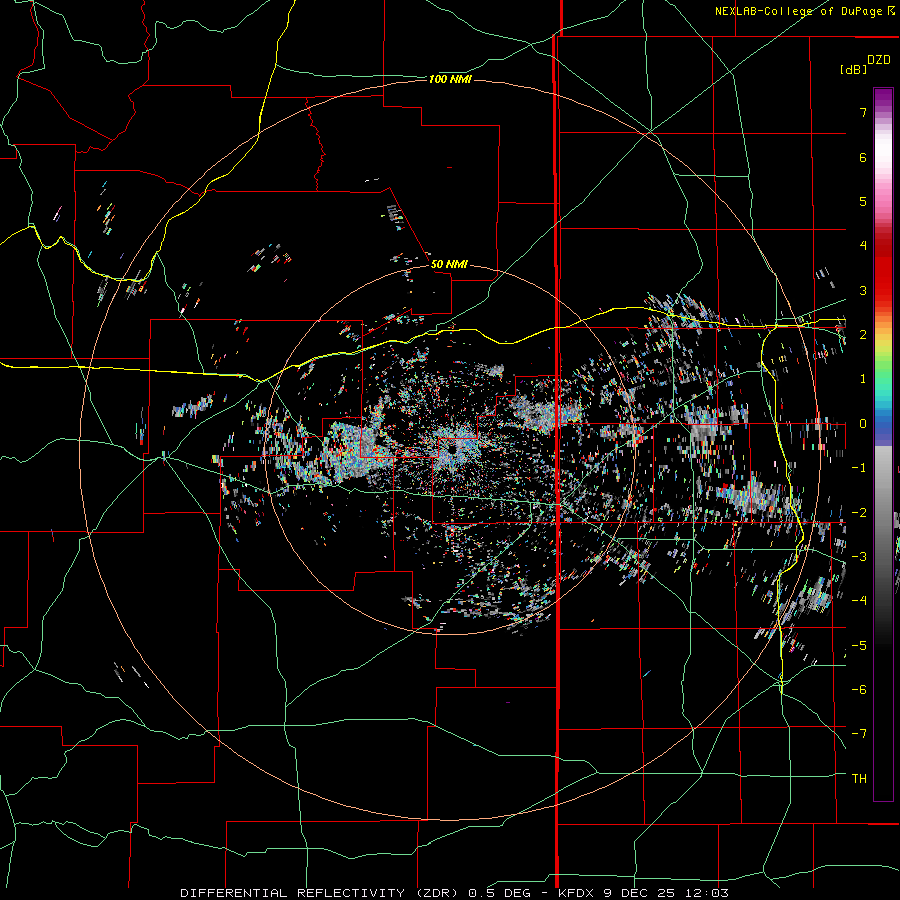This screenshot has height=900, width=900.
Task: Click the -1 value on color scale
Action: pos(859,468)
